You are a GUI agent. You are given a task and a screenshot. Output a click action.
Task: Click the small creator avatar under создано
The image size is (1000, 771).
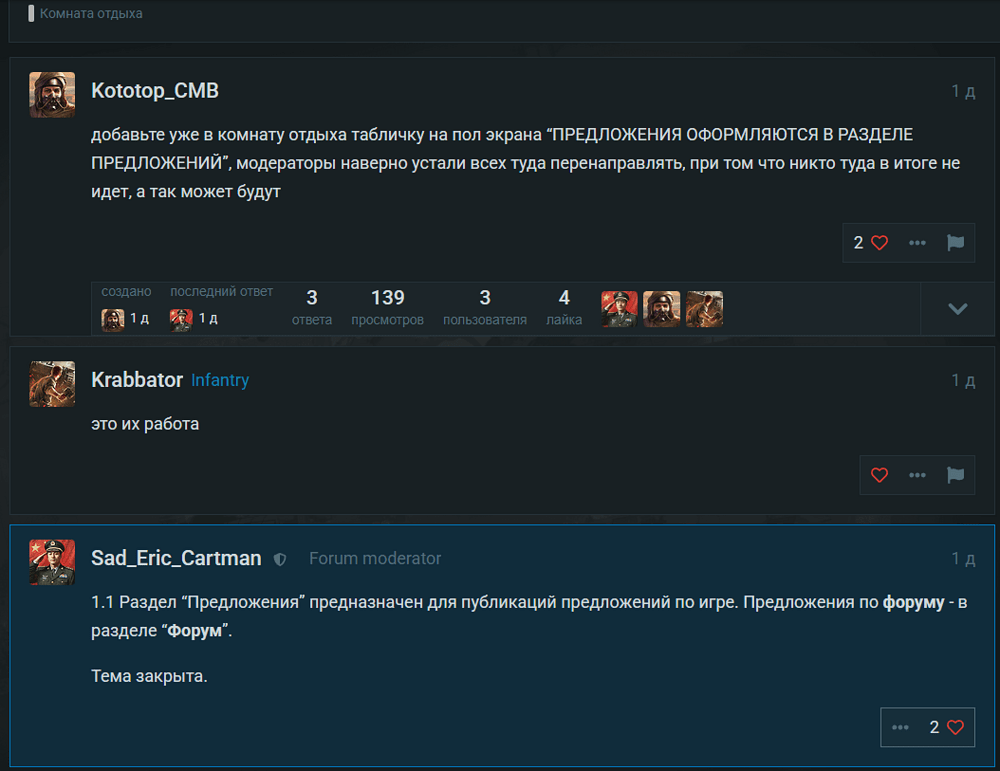pos(113,319)
